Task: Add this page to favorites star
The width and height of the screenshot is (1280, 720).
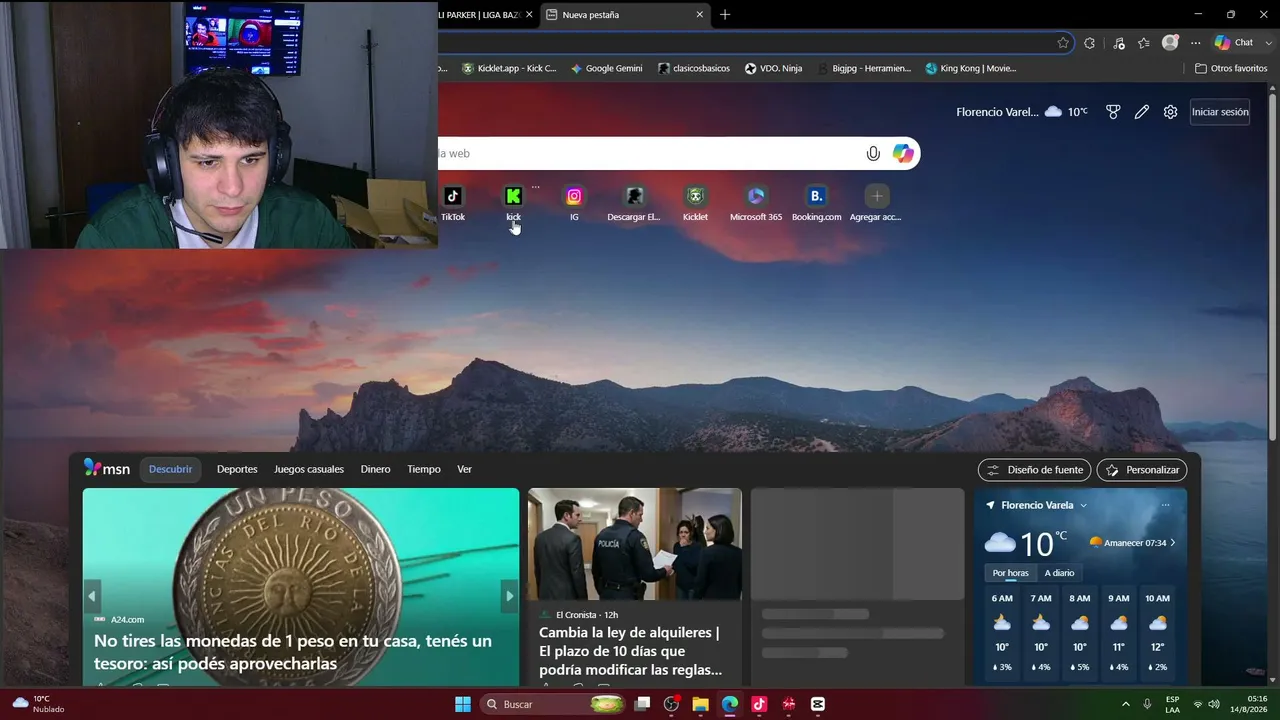Action: pos(1063,43)
